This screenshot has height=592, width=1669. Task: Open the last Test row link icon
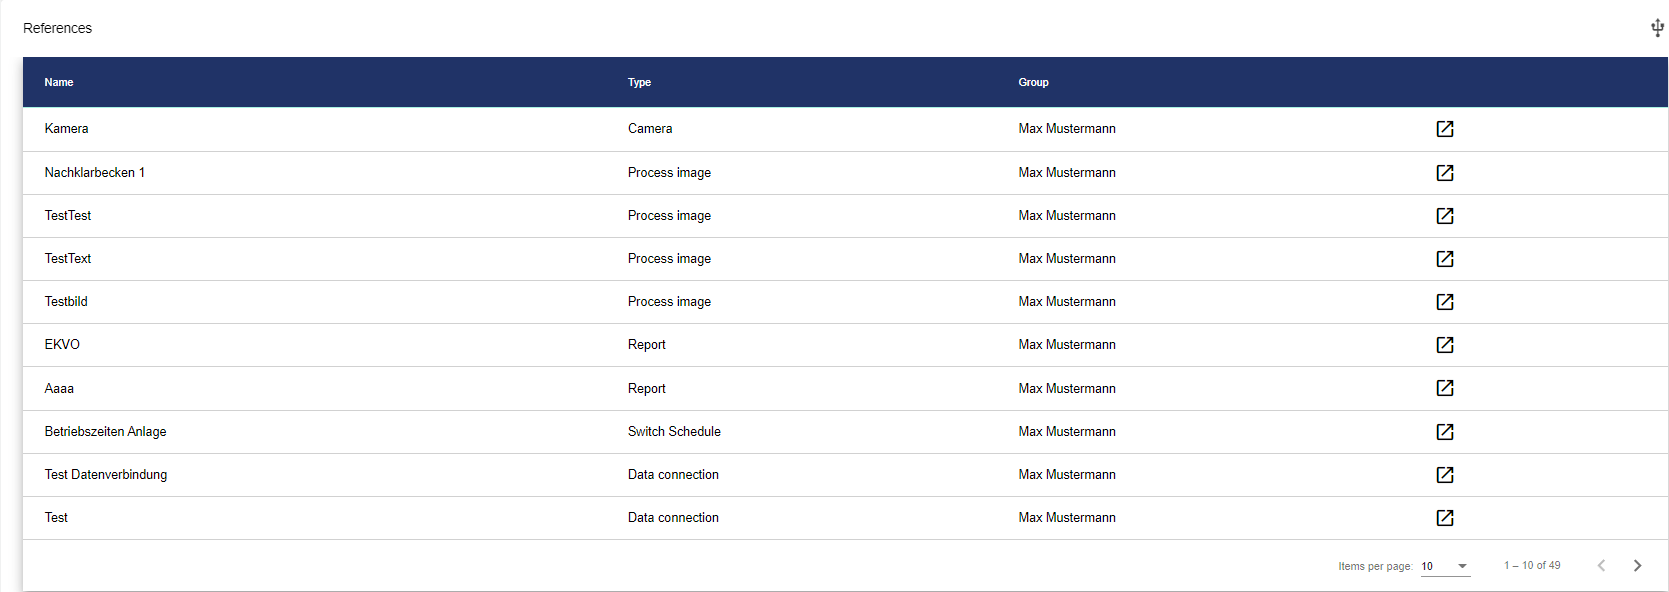click(1445, 518)
